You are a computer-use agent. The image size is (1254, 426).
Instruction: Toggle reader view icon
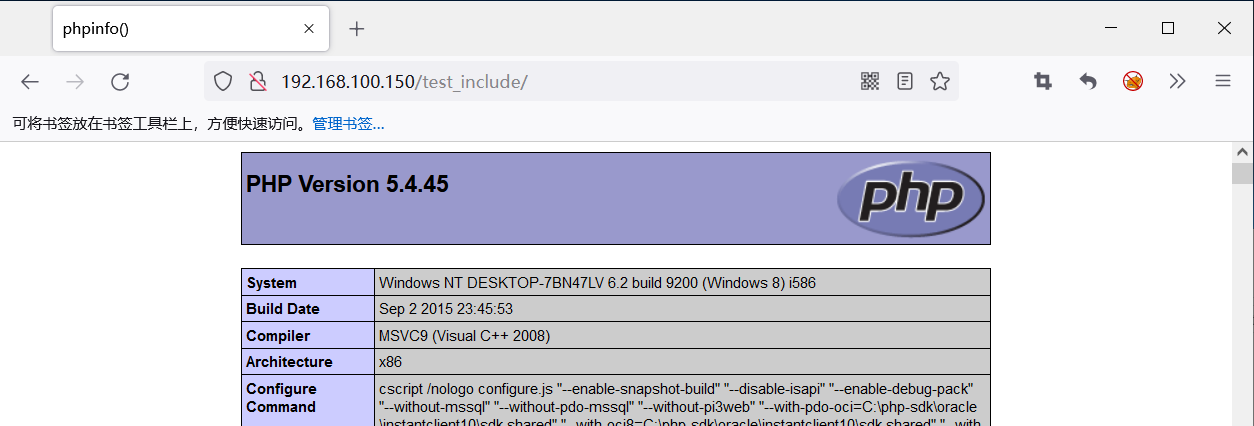tap(905, 82)
